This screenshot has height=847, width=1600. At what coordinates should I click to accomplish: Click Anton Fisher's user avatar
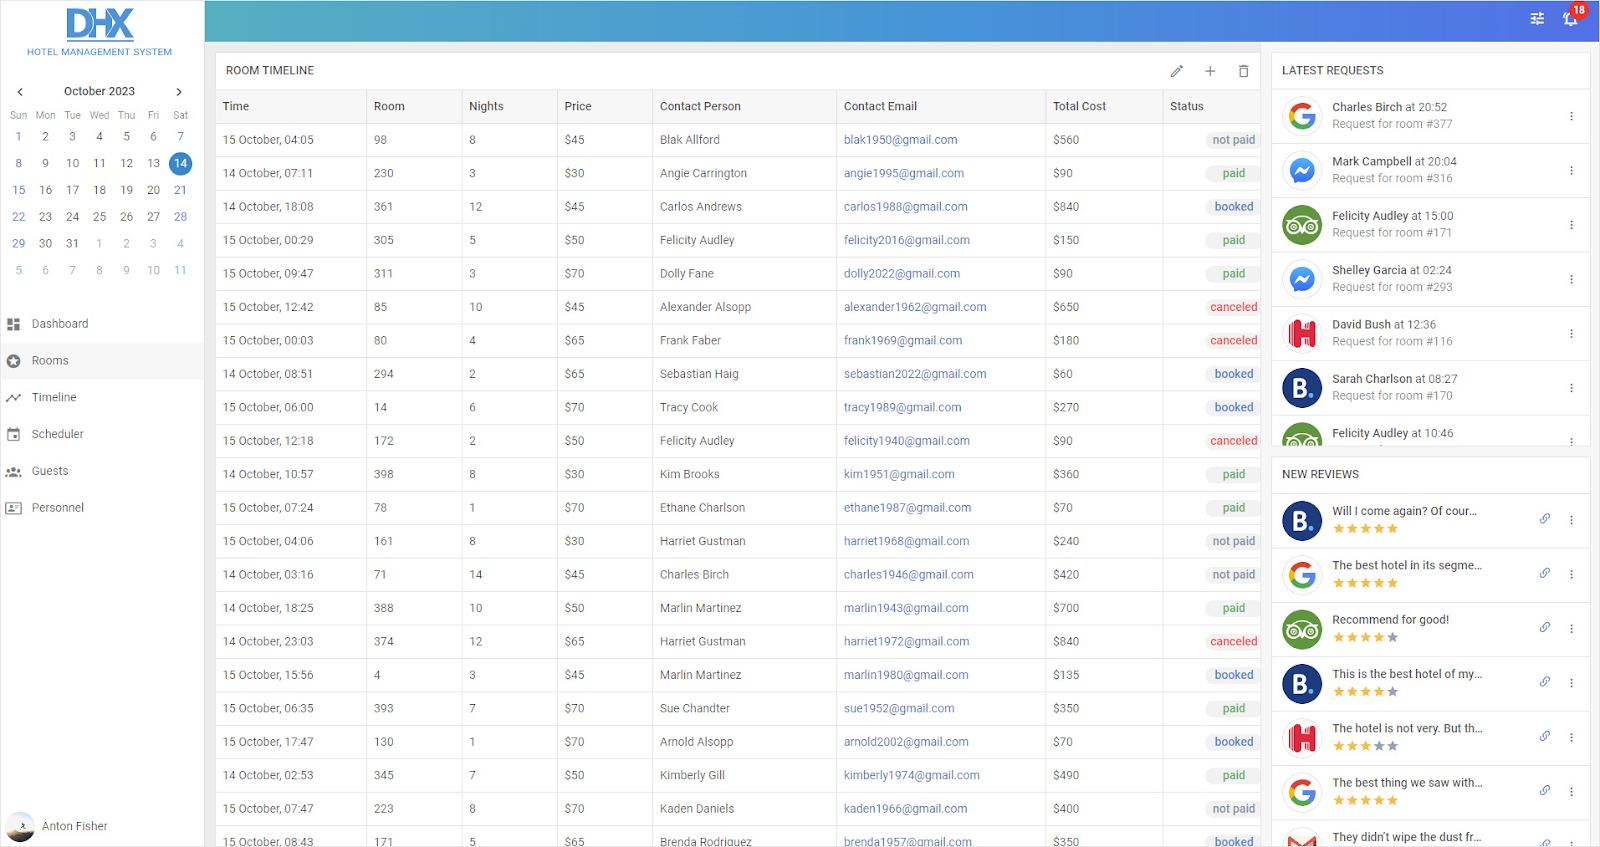pyautogui.click(x=20, y=826)
